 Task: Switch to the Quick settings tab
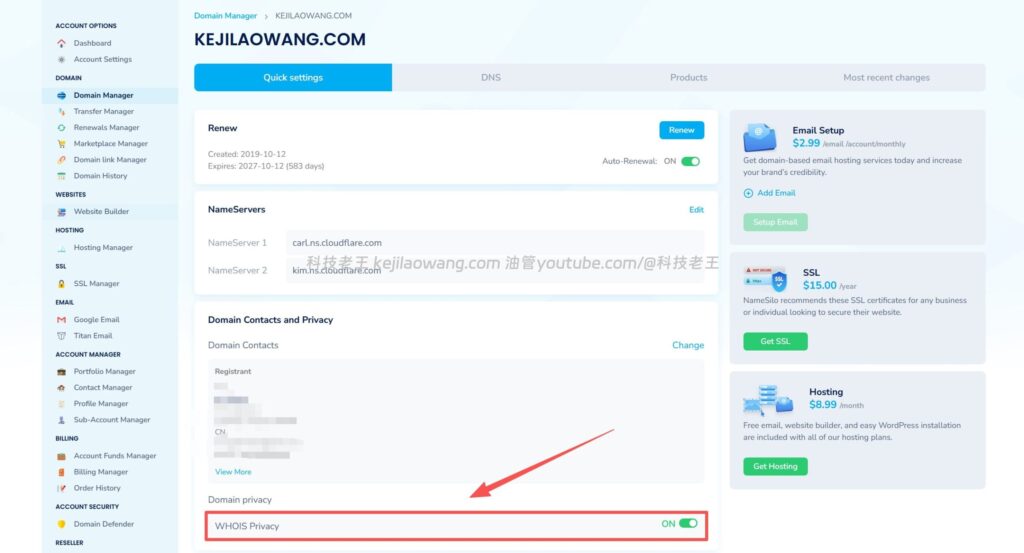(x=293, y=78)
